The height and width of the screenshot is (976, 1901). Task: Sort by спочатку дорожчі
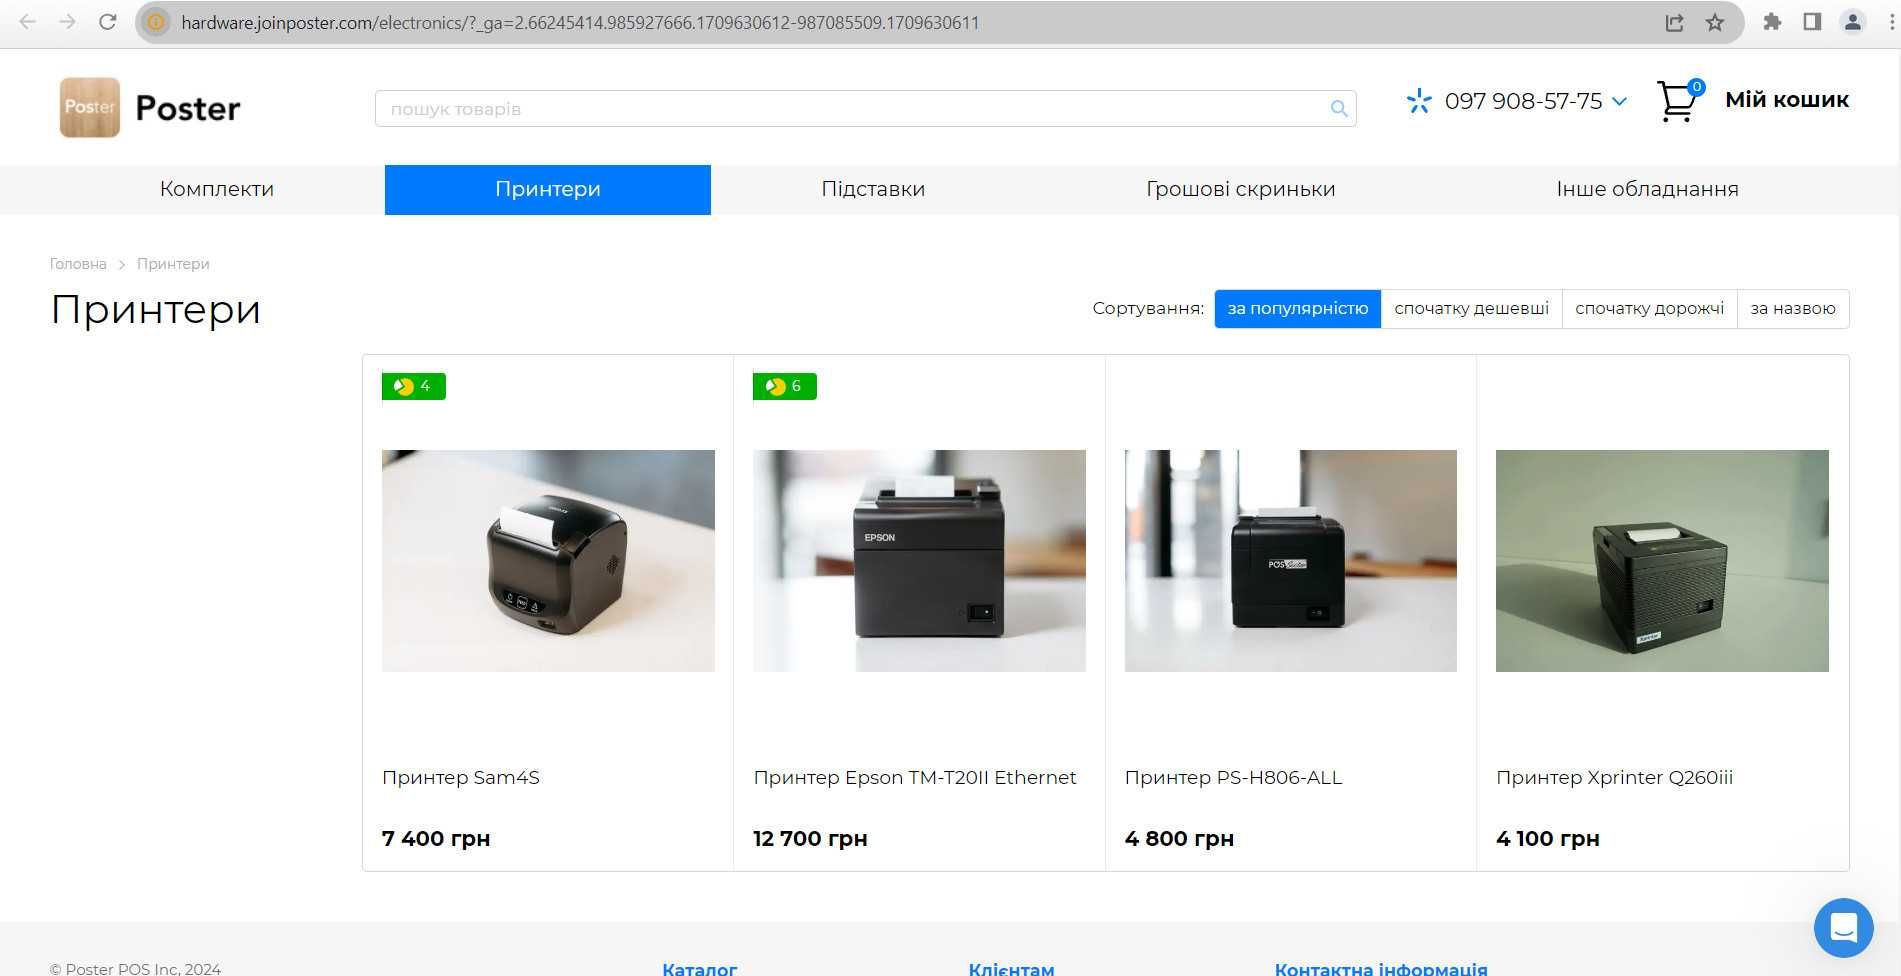pyautogui.click(x=1649, y=308)
